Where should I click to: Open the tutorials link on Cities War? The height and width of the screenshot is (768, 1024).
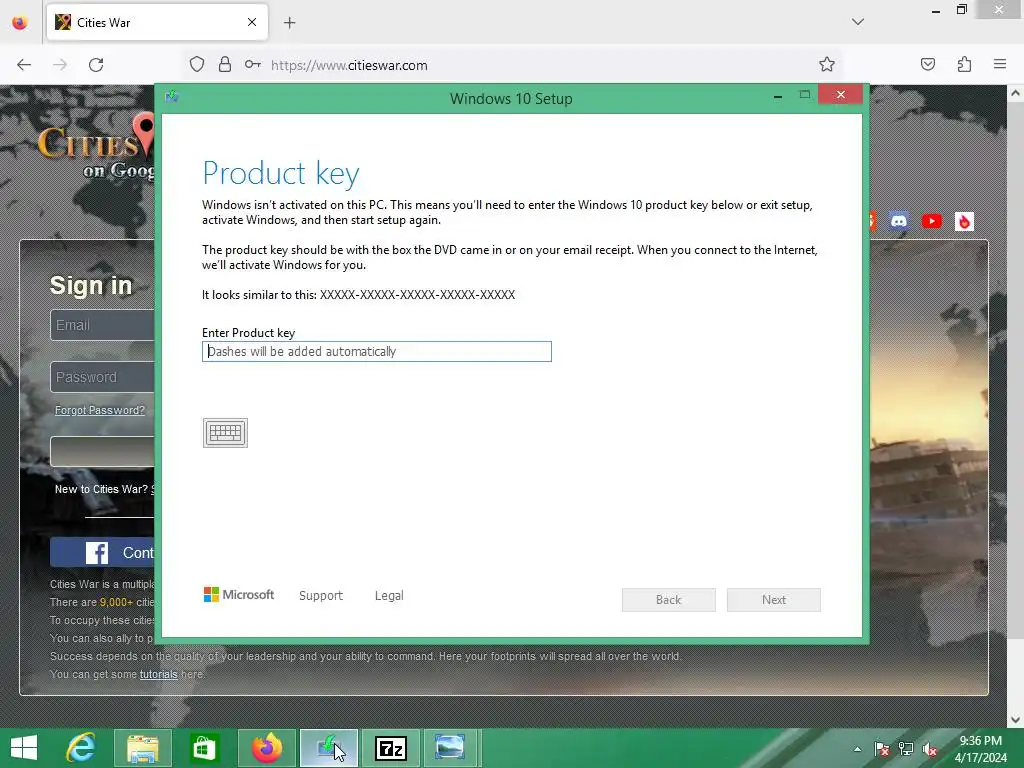pos(159,674)
